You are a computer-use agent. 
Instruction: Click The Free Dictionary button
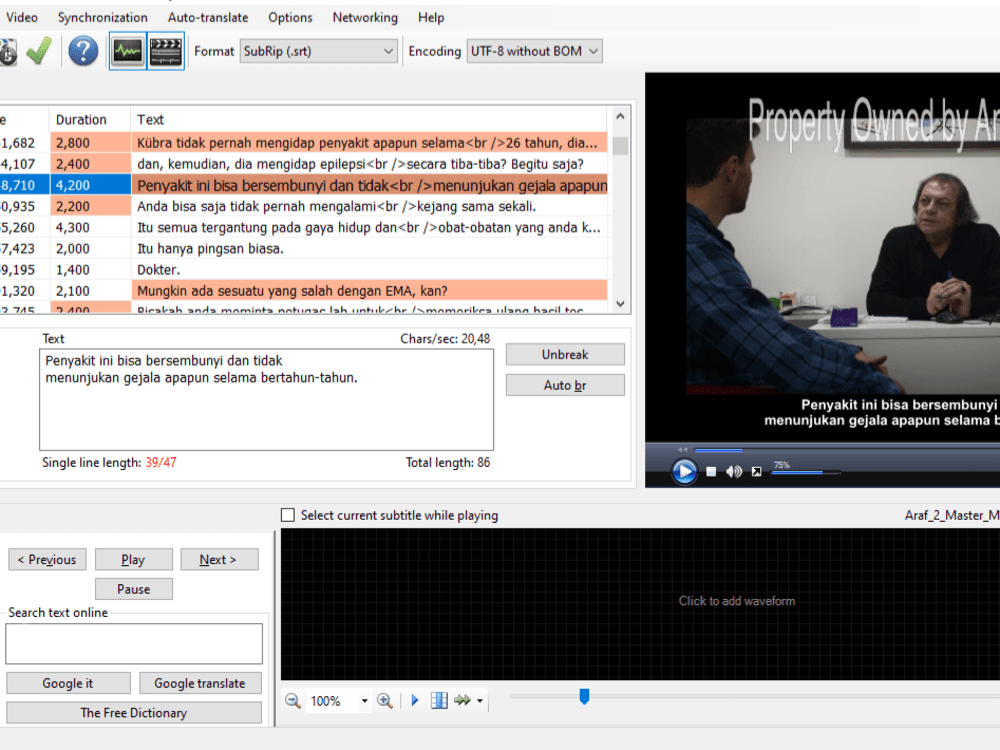134,712
